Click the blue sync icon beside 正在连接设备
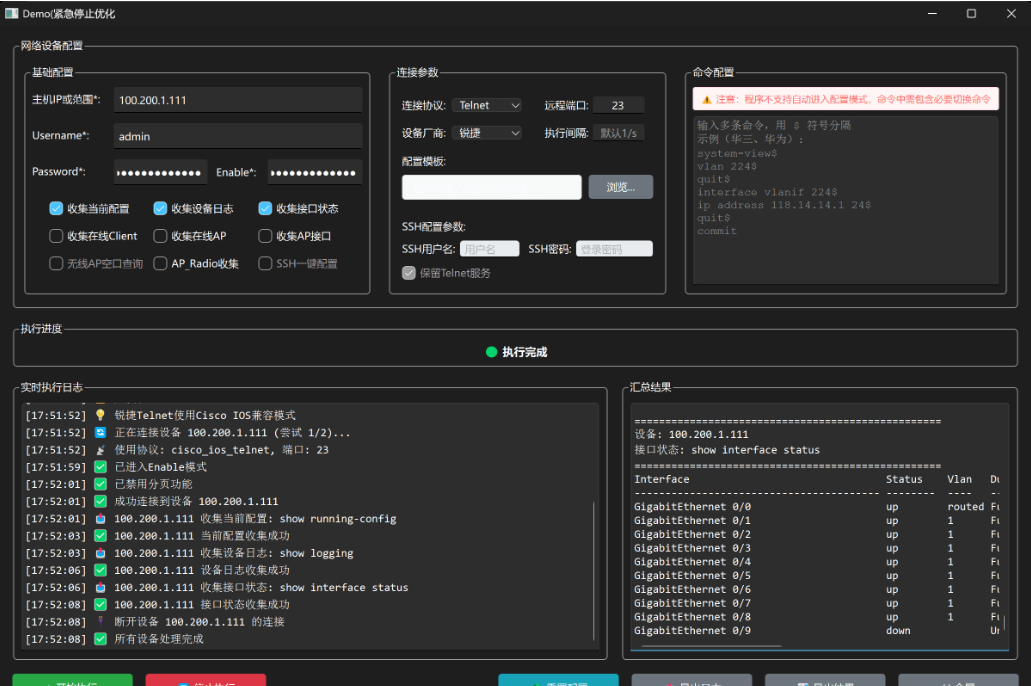 [x=100, y=433]
